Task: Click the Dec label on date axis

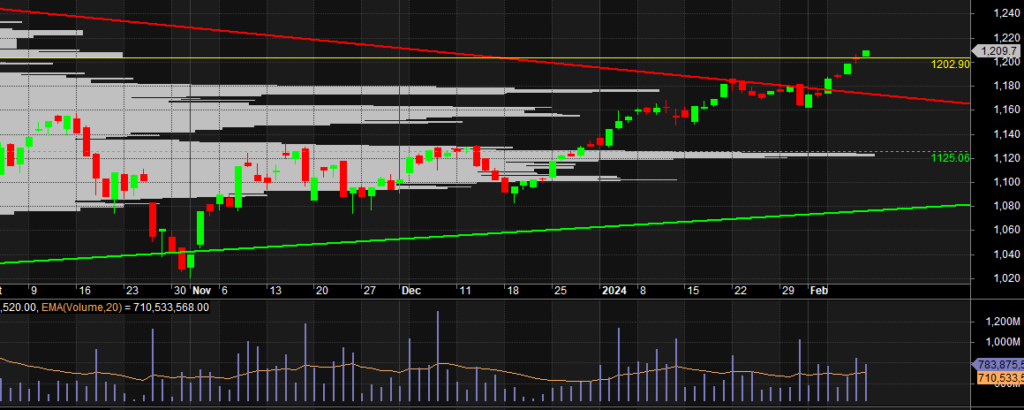Action: click(411, 290)
